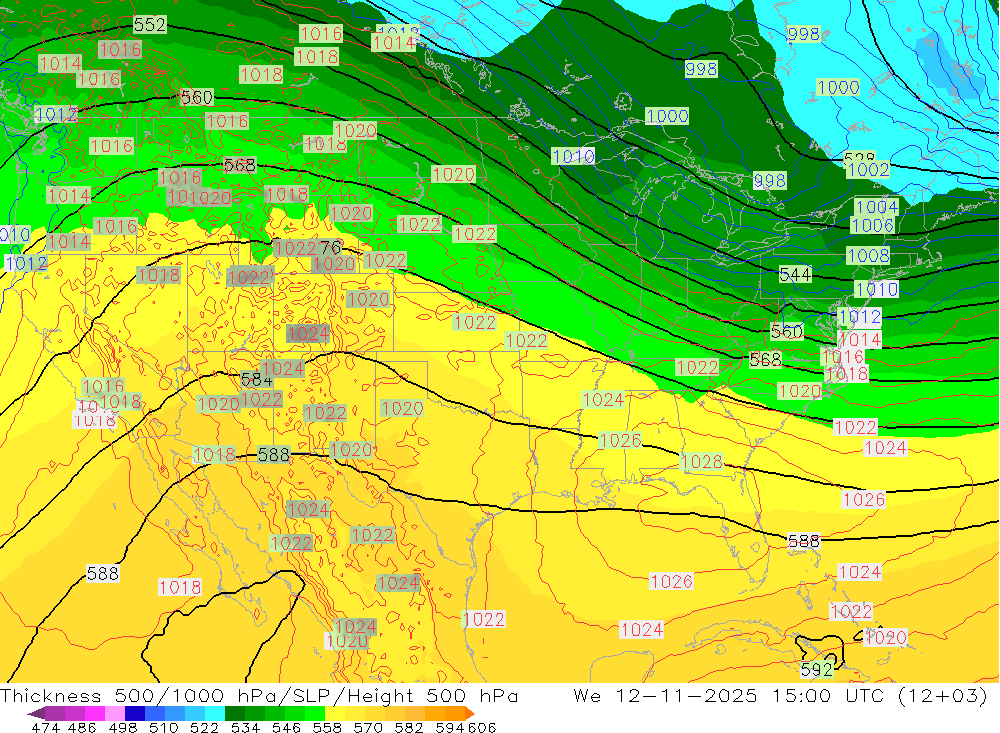Click the legend value 522

[x=205, y=727]
